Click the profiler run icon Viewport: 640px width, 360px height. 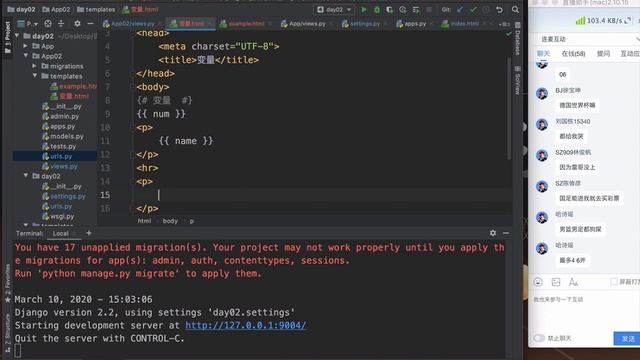click(403, 9)
